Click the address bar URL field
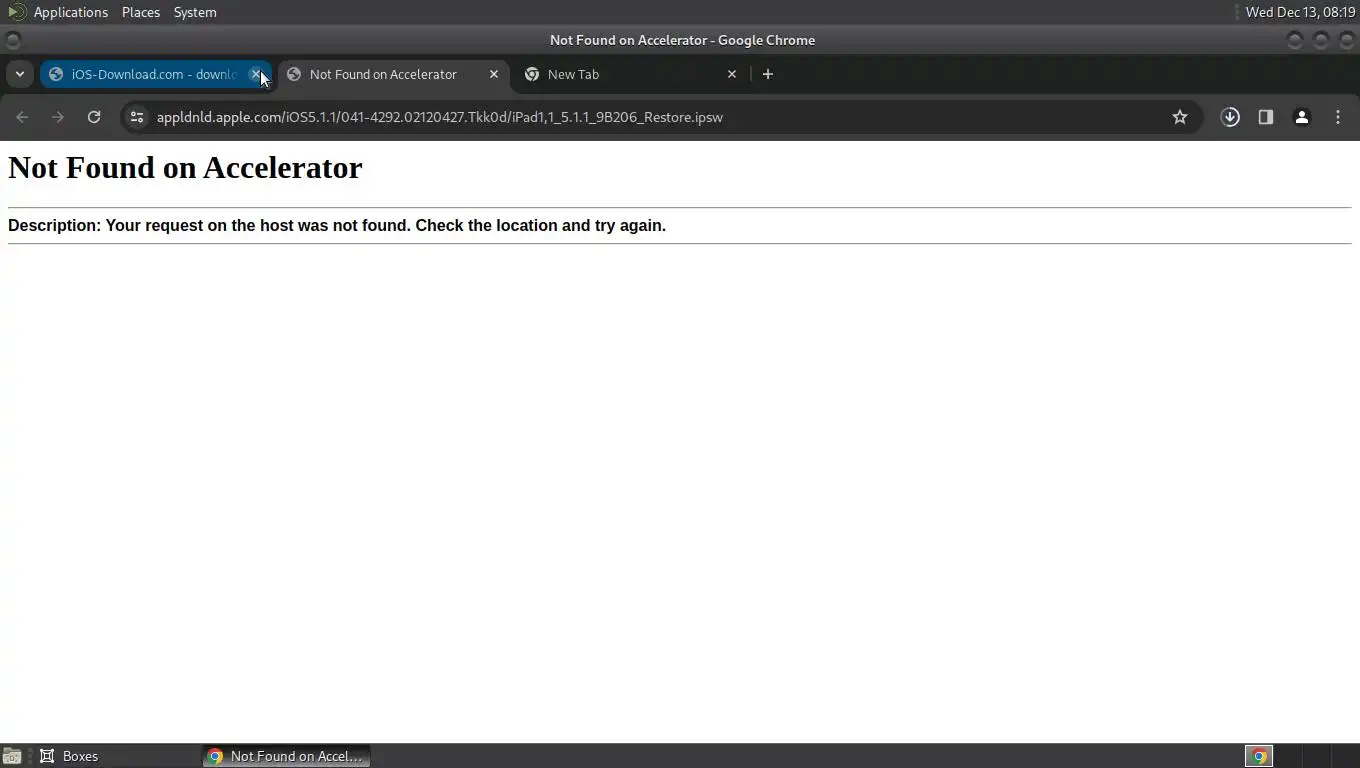The width and height of the screenshot is (1360, 768). click(x=660, y=117)
